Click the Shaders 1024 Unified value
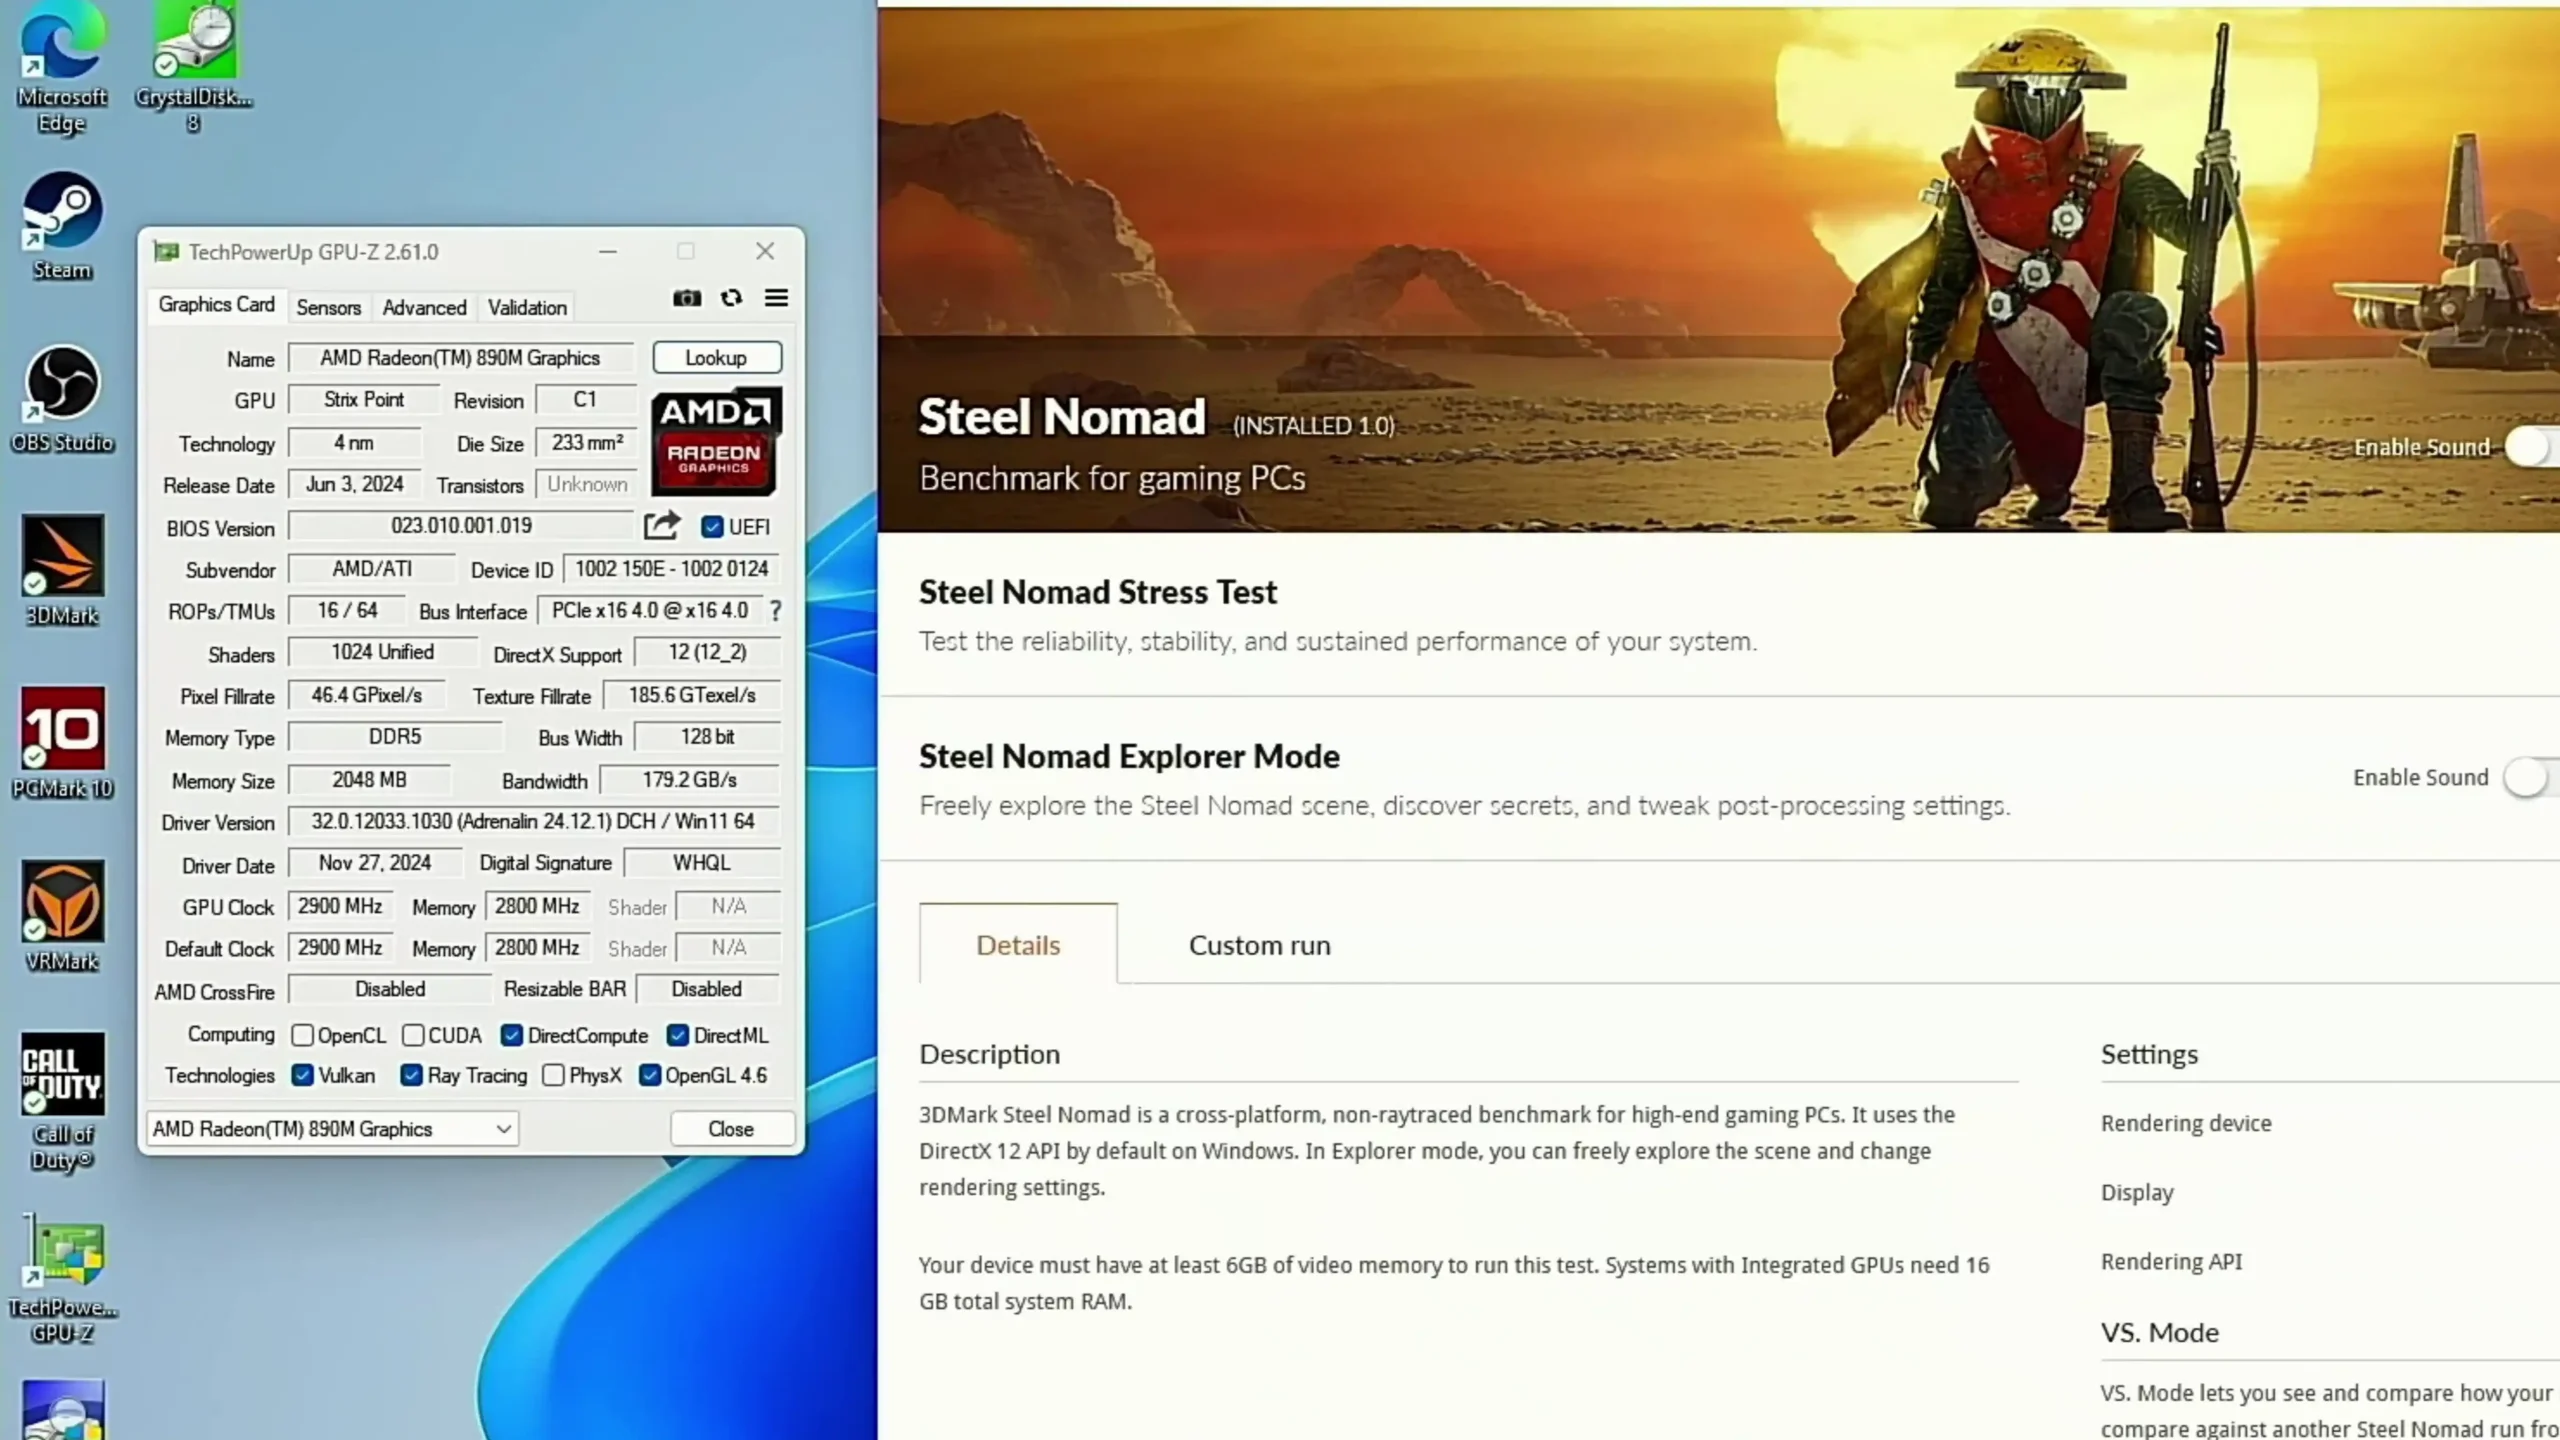This screenshot has width=2560, height=1440. [382, 652]
